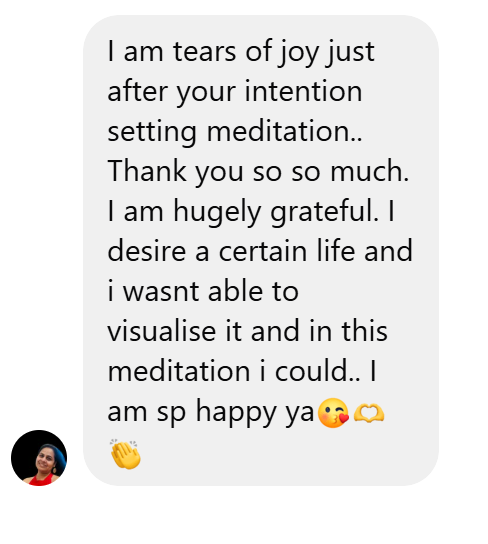Viewport: 488px width, 544px height.
Task: Click the word "tears" on the first line
Action: coord(205,51)
